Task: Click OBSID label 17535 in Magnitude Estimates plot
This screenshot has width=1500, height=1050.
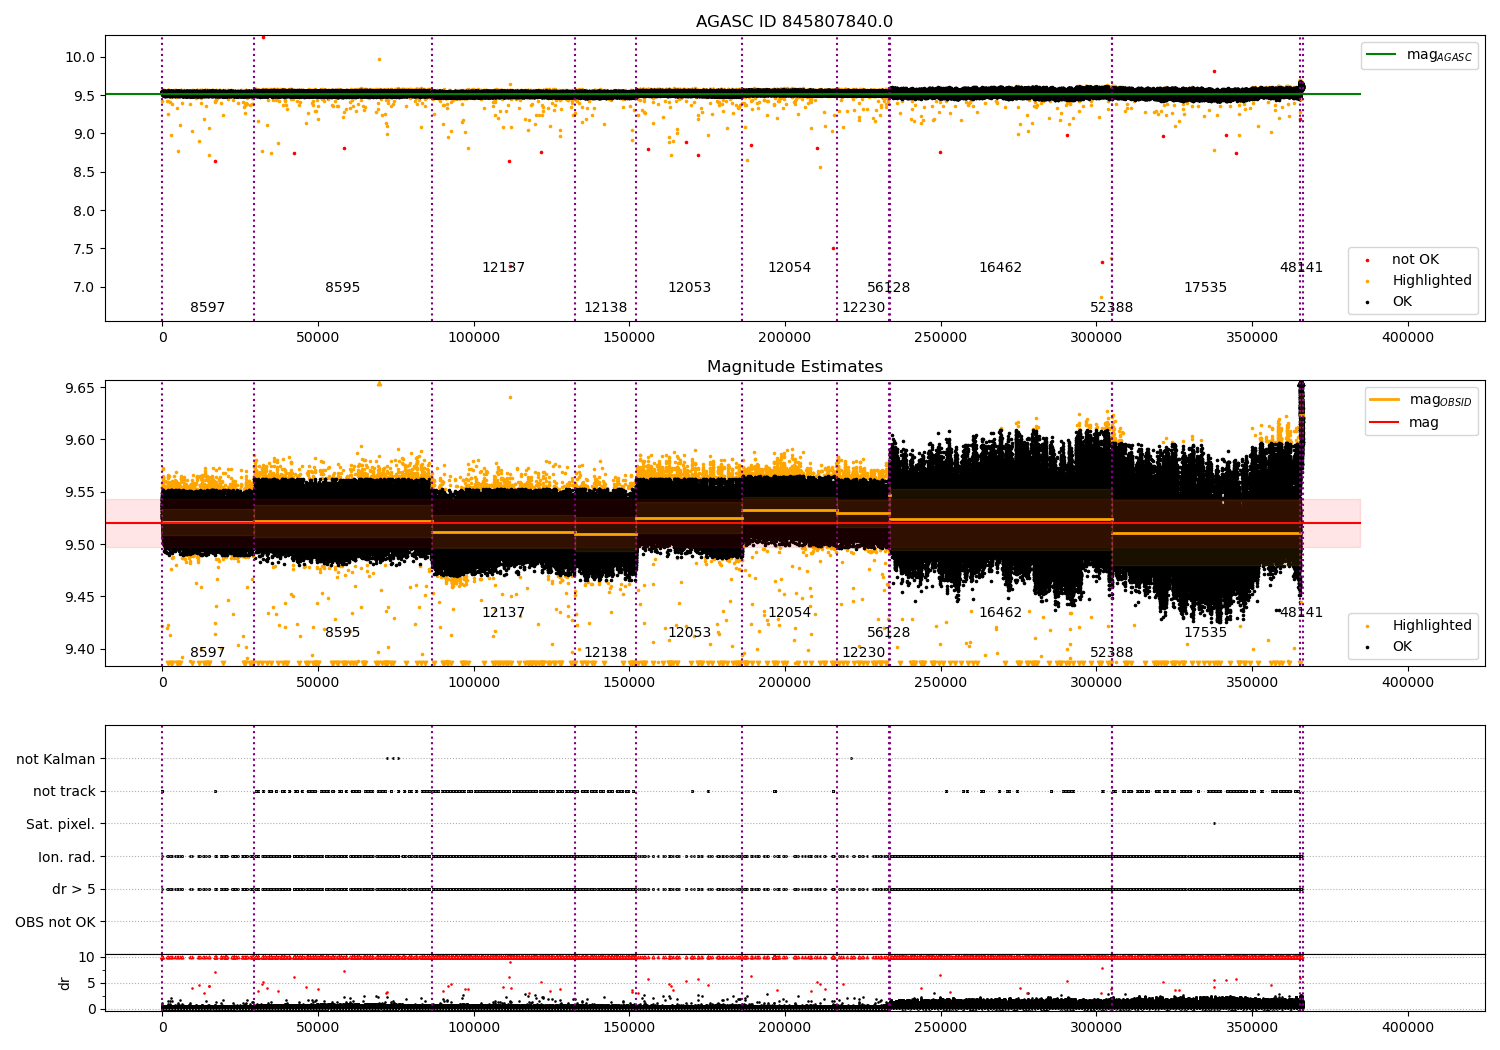Action: [1206, 632]
